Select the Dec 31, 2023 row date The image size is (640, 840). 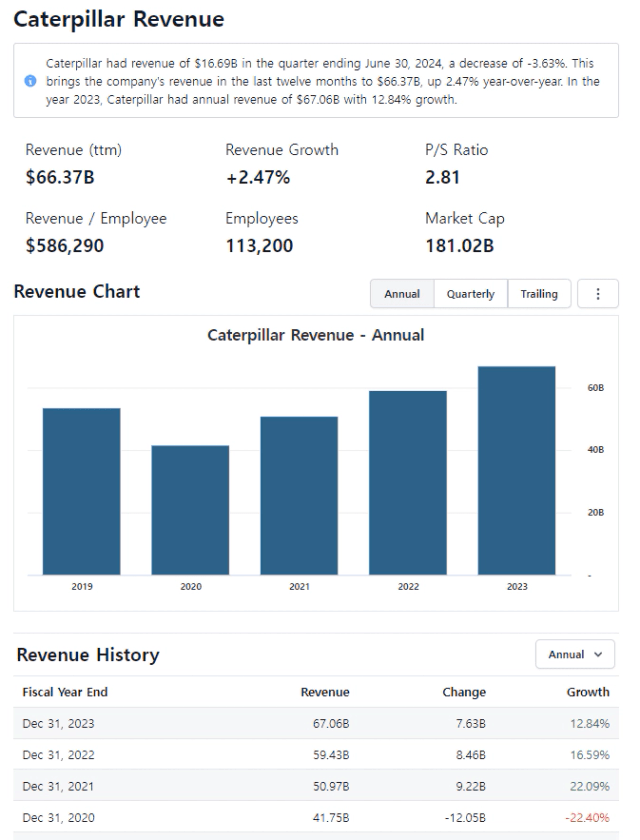tap(58, 723)
